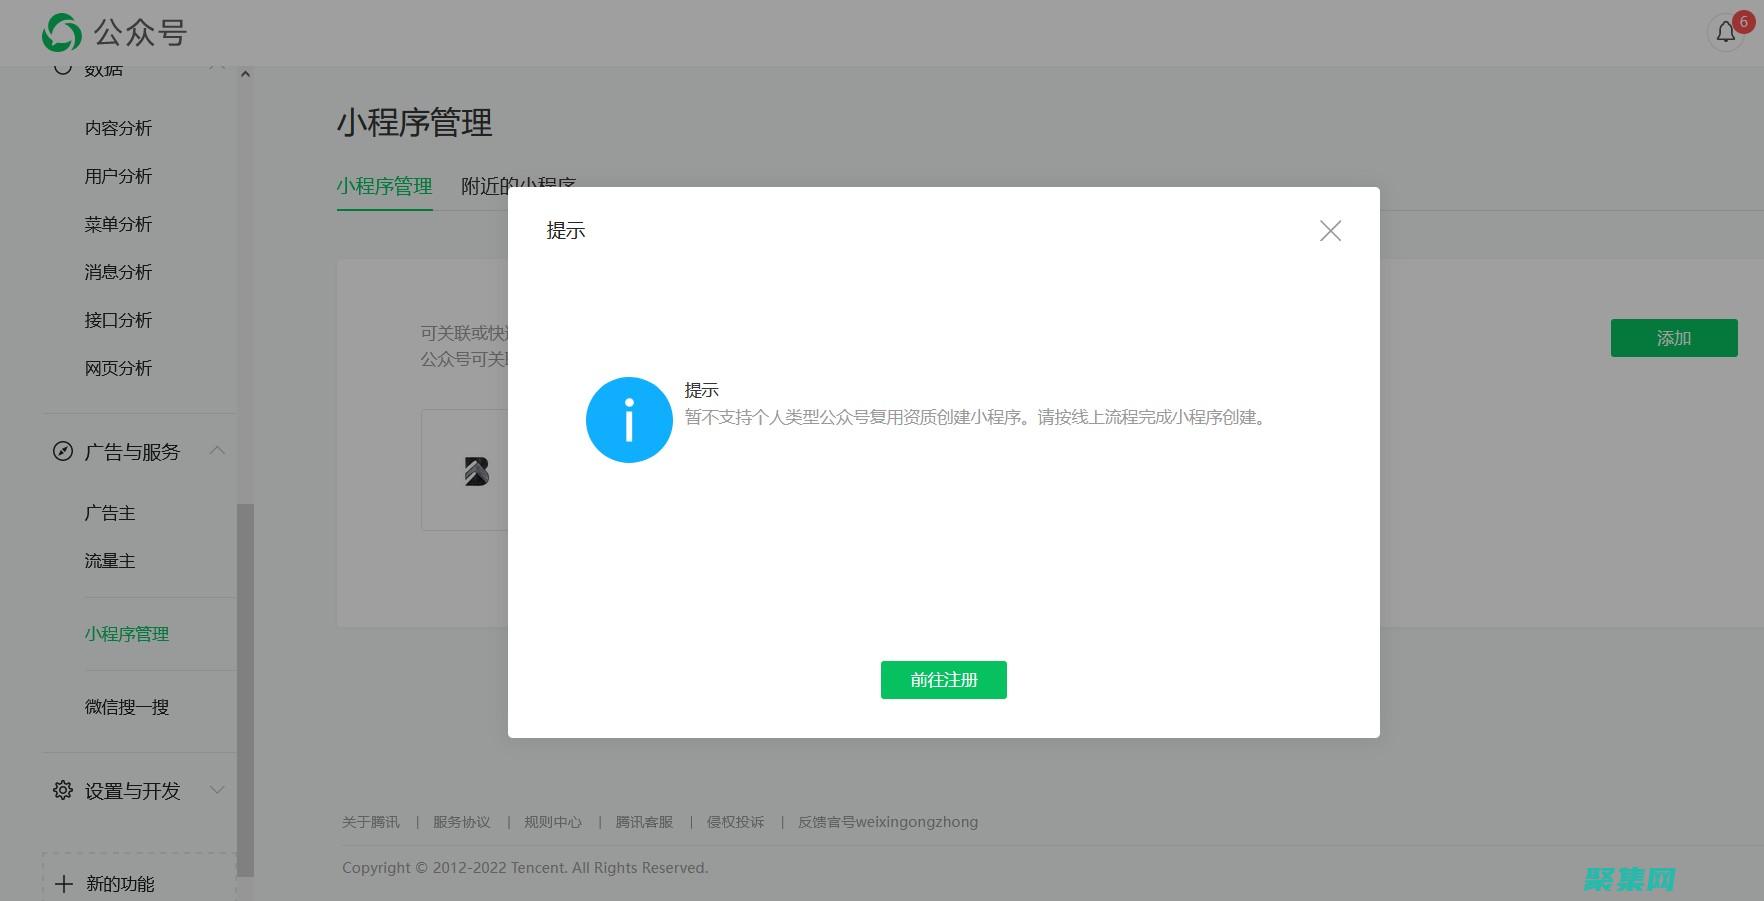Close the 提示 dialog with the X

(1329, 230)
